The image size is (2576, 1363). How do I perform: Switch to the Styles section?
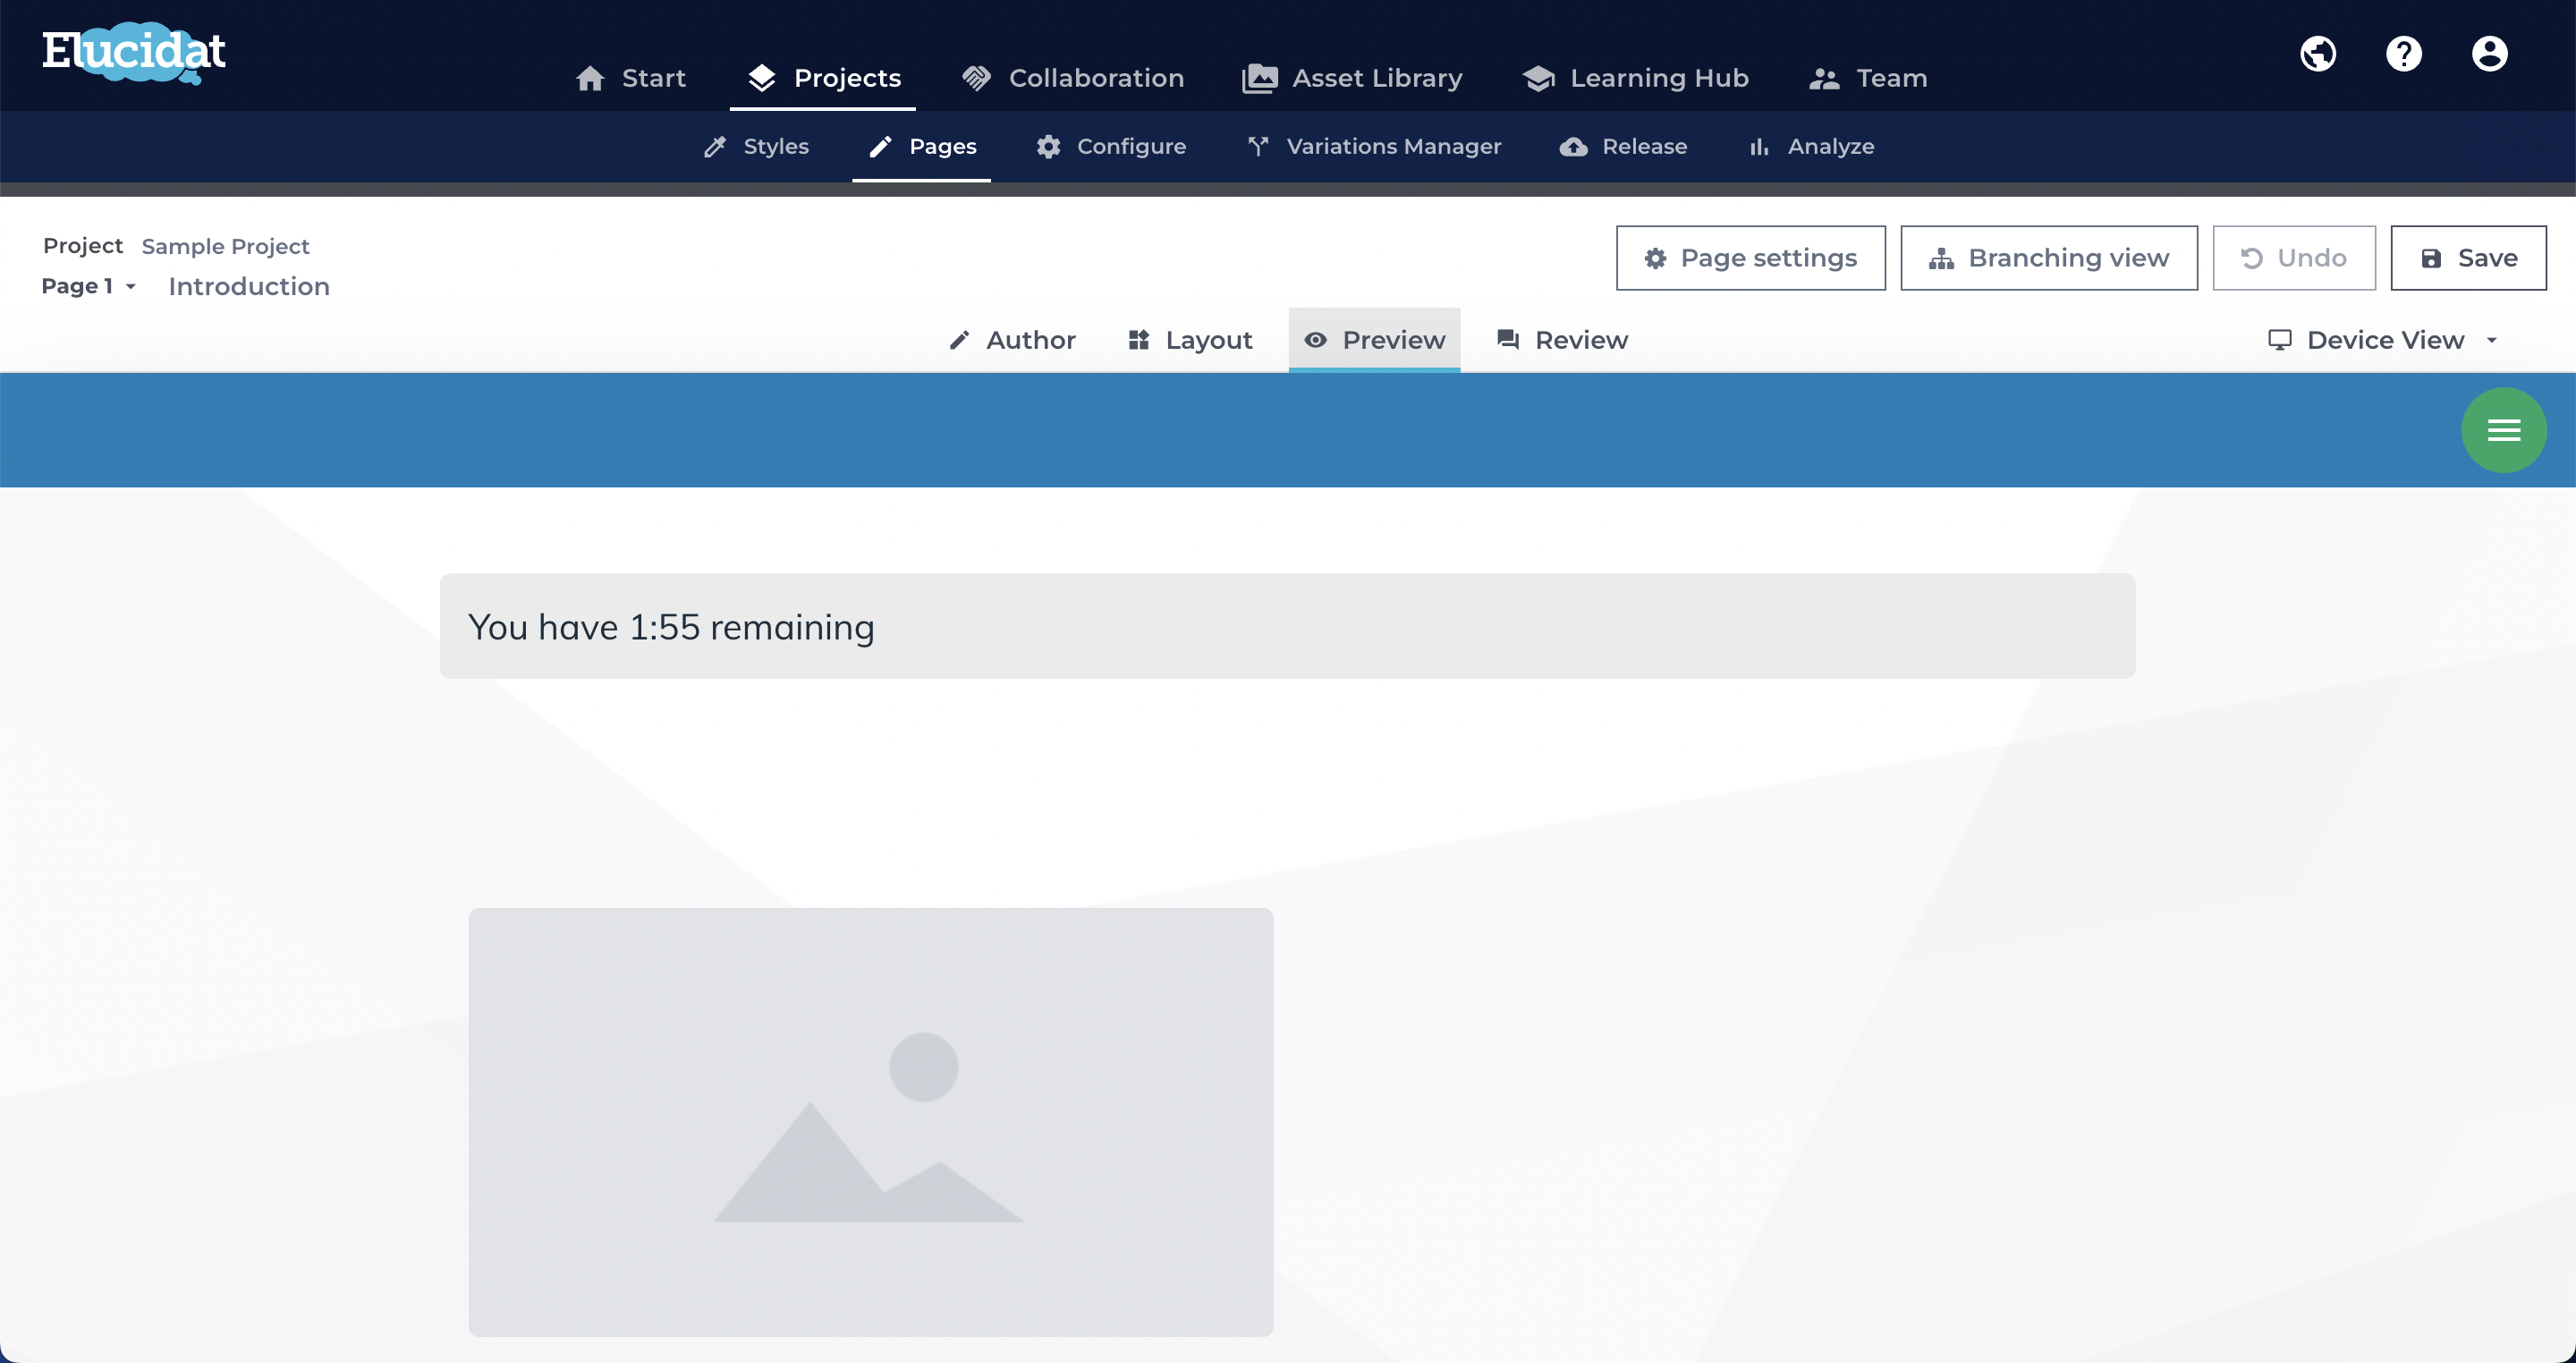tap(757, 146)
